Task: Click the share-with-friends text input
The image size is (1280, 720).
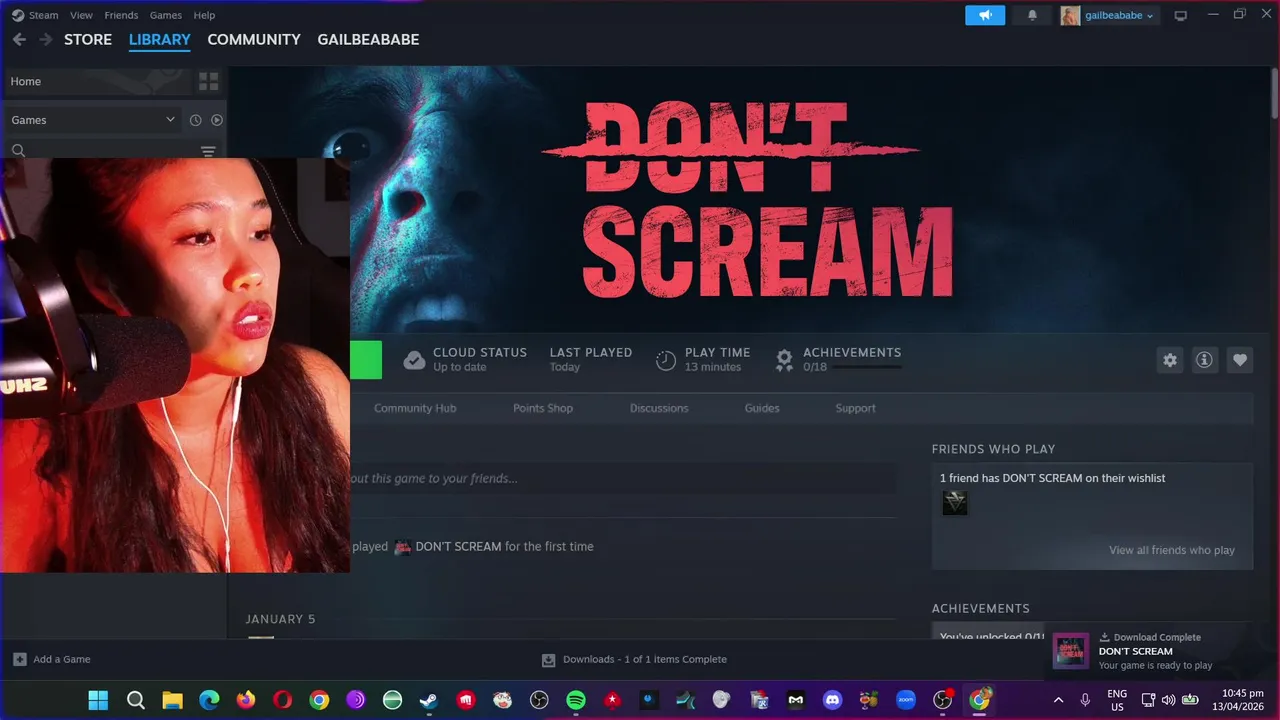Action: [x=623, y=478]
